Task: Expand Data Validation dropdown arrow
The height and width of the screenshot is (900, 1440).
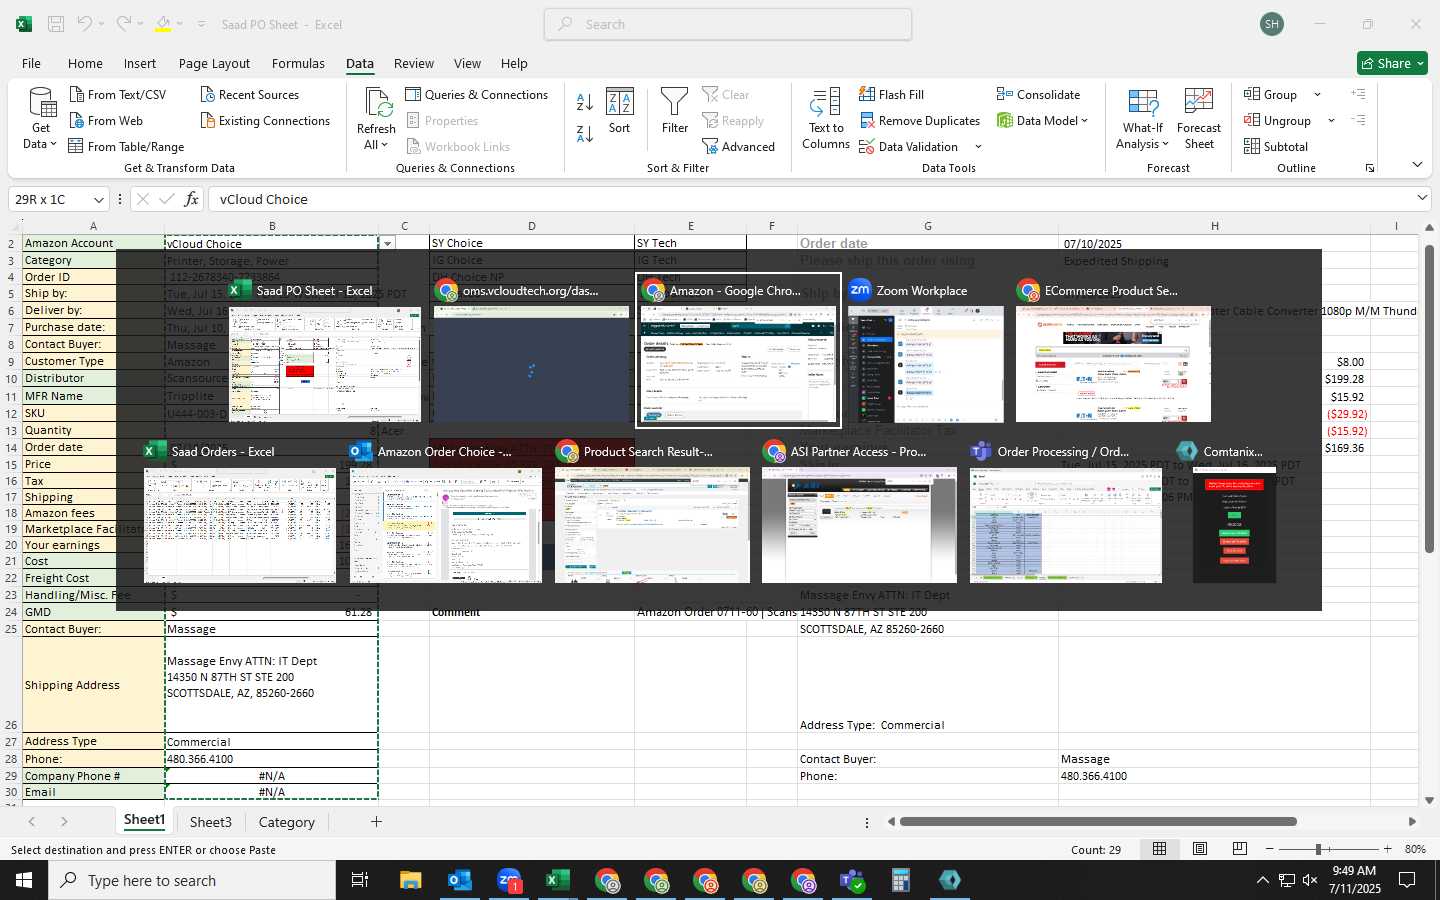Action: (x=978, y=147)
